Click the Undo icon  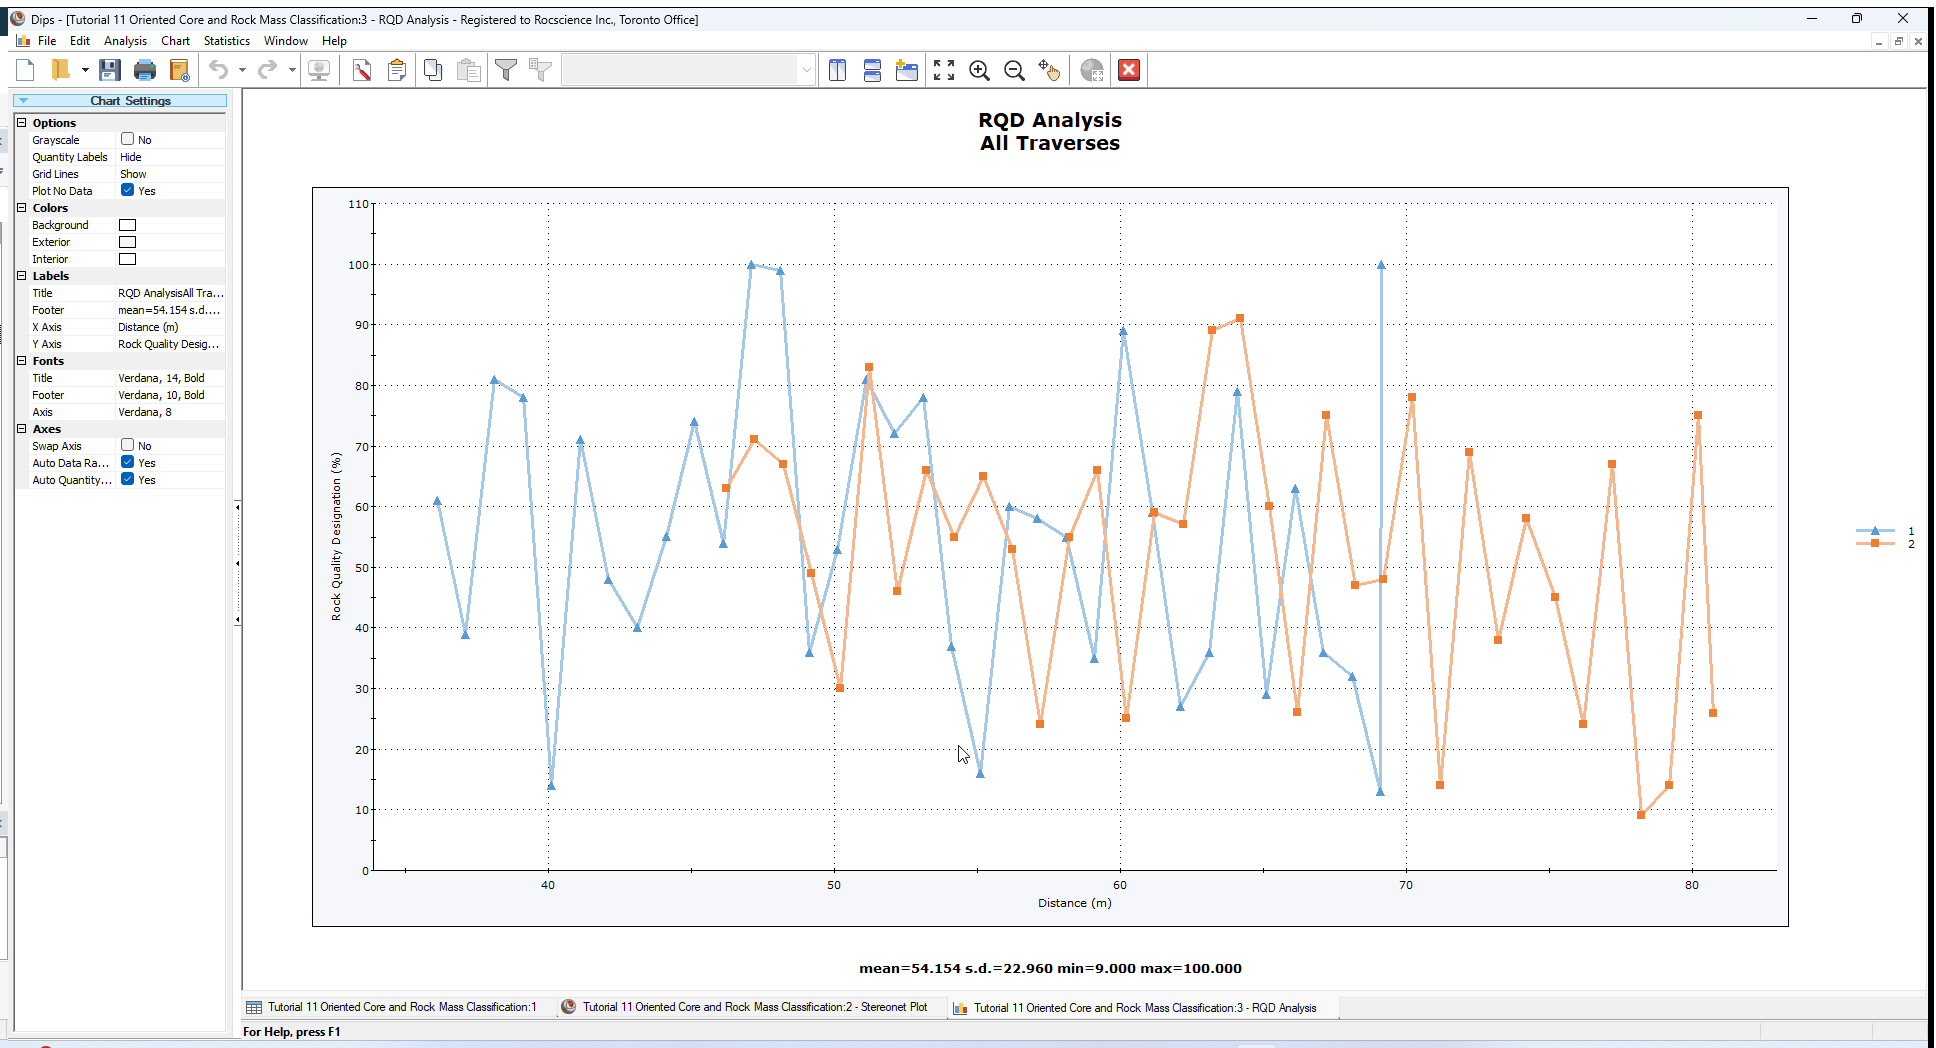[218, 70]
